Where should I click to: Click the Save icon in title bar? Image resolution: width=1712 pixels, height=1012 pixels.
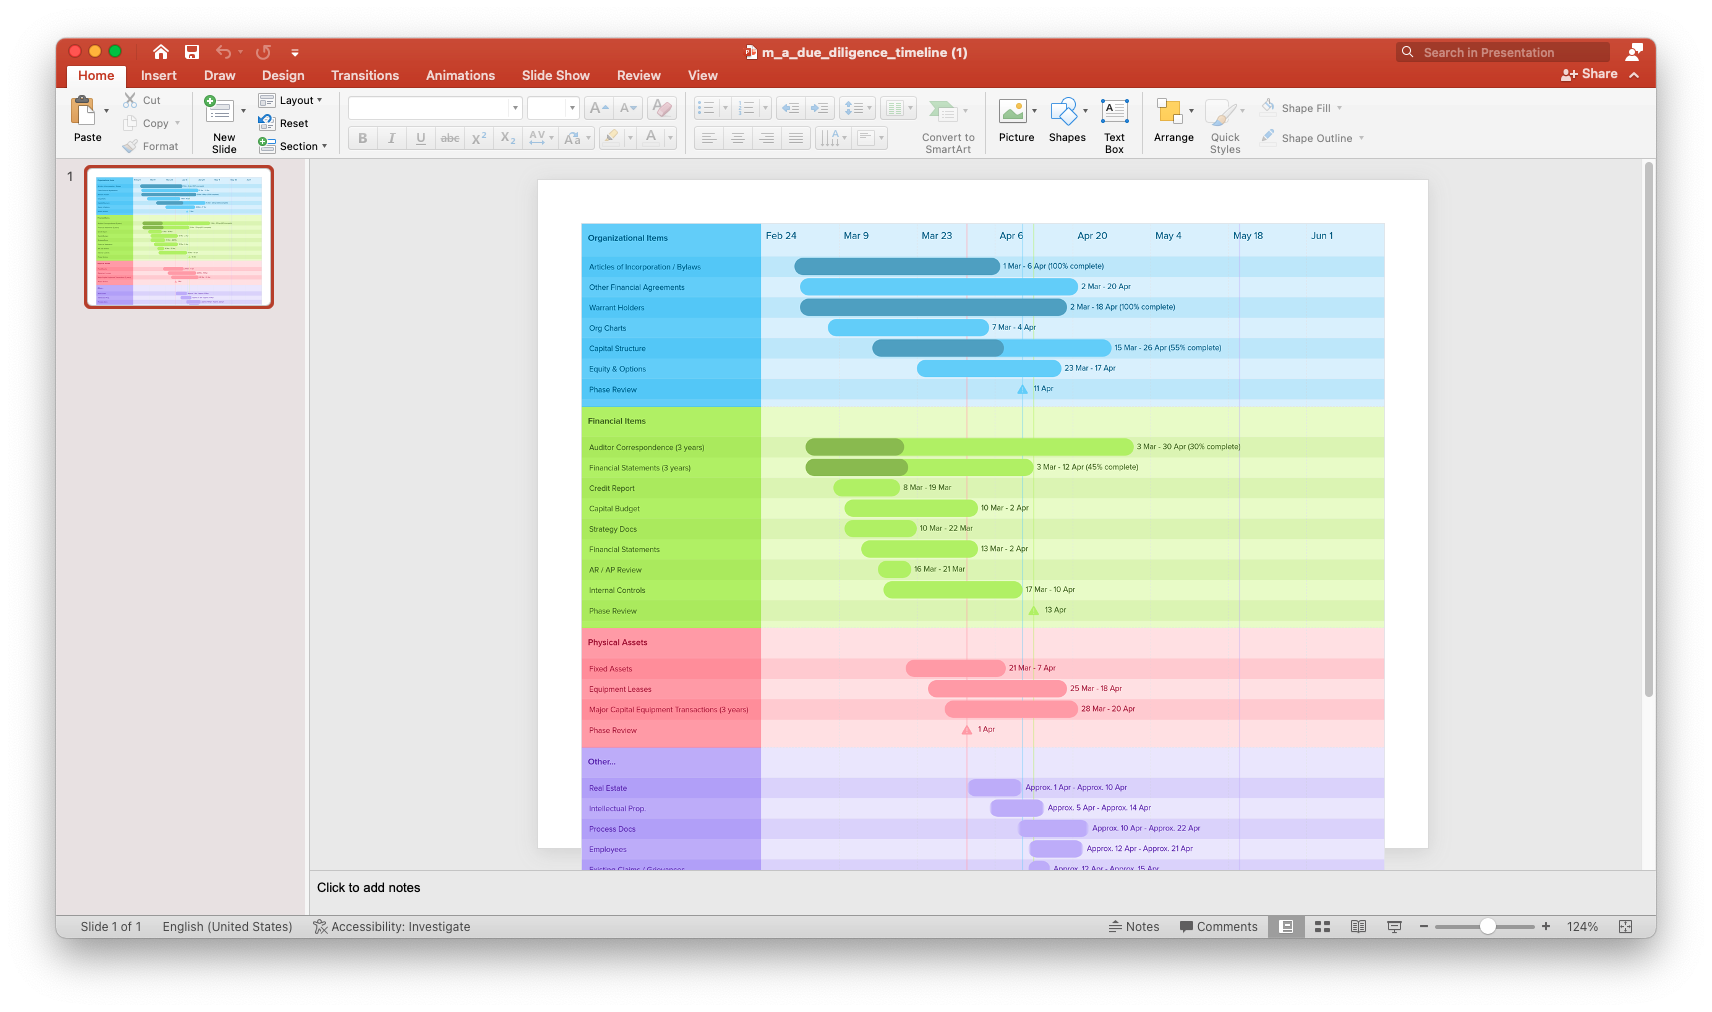point(192,52)
